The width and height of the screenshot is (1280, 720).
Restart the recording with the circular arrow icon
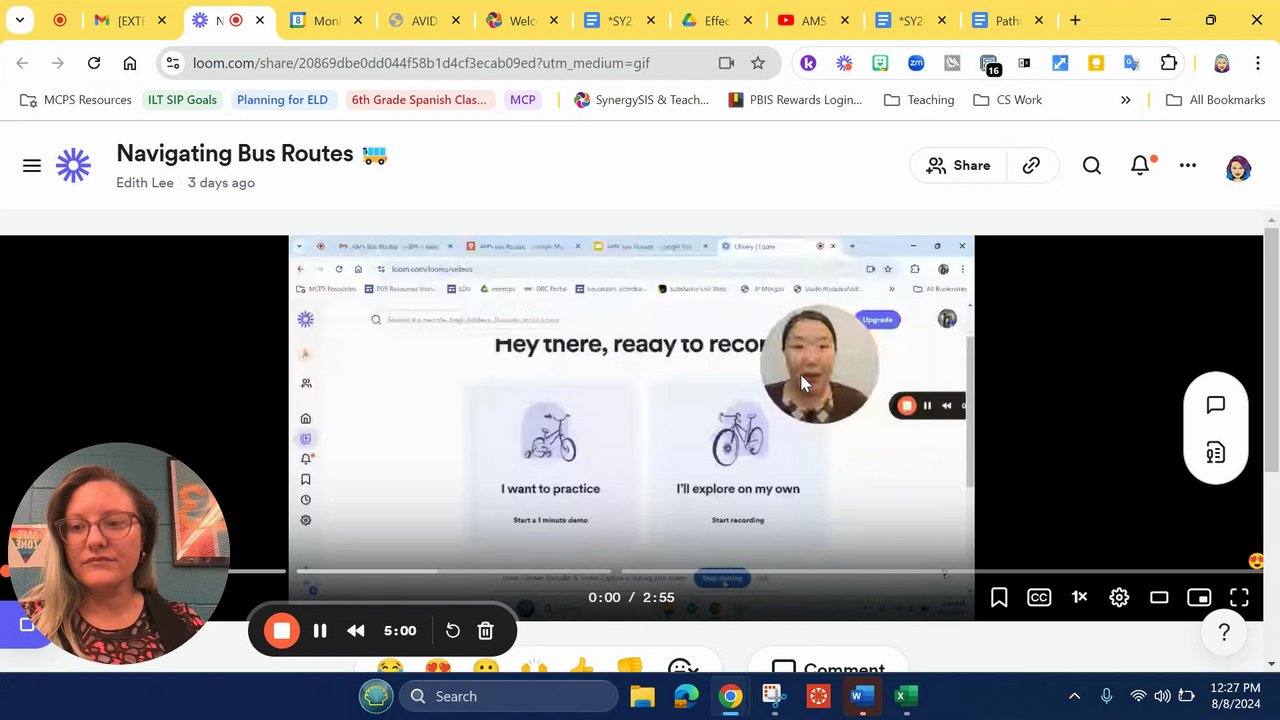(x=453, y=631)
